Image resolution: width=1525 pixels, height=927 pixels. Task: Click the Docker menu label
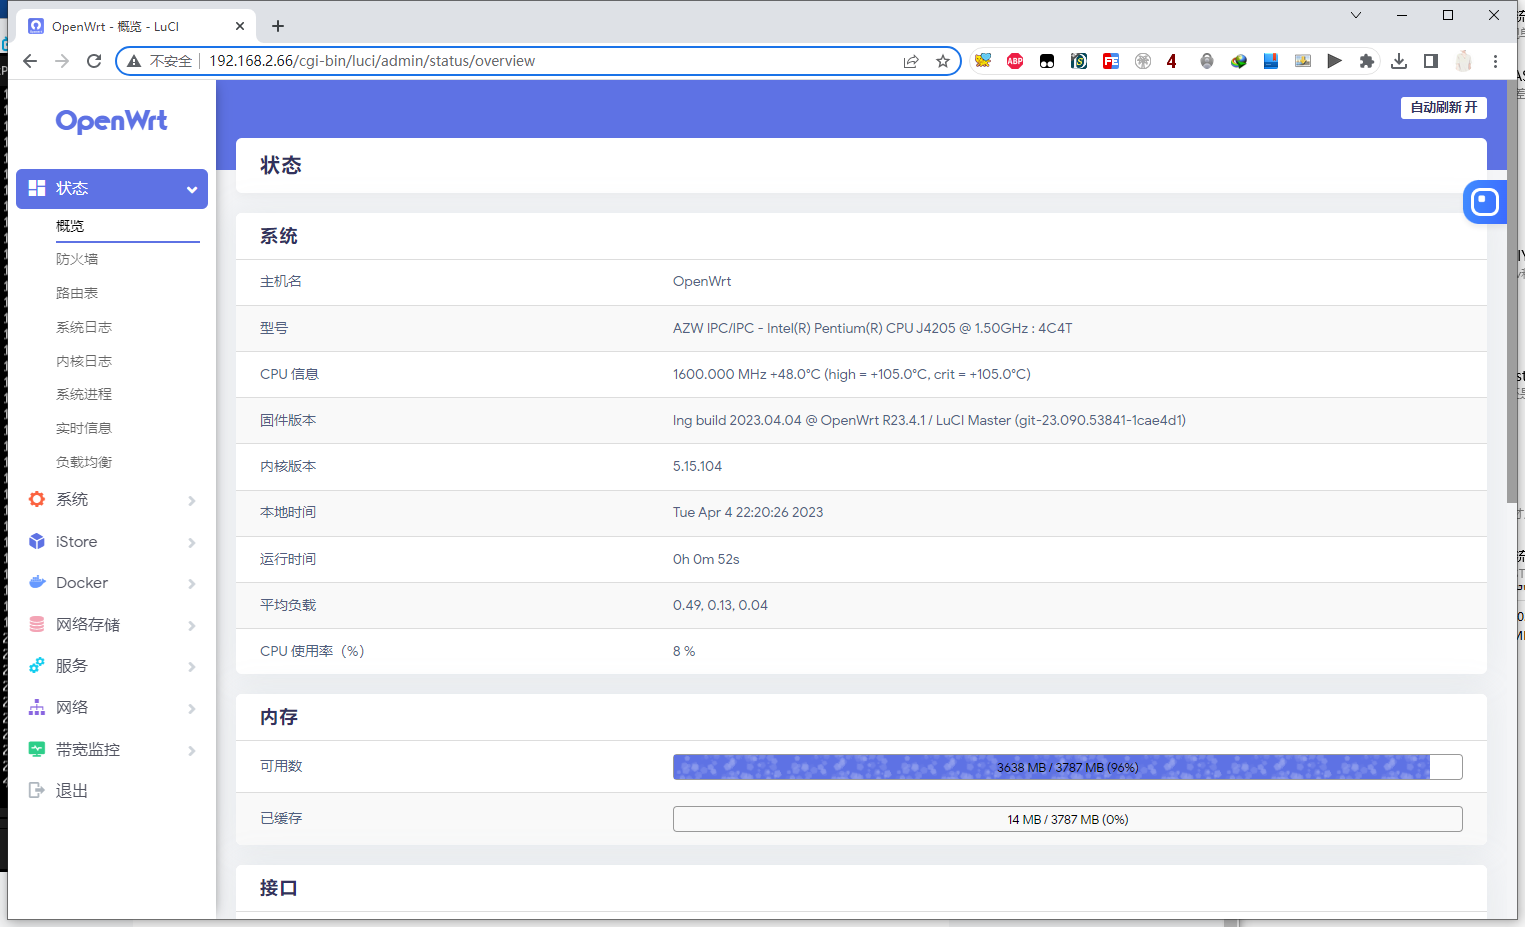point(82,582)
